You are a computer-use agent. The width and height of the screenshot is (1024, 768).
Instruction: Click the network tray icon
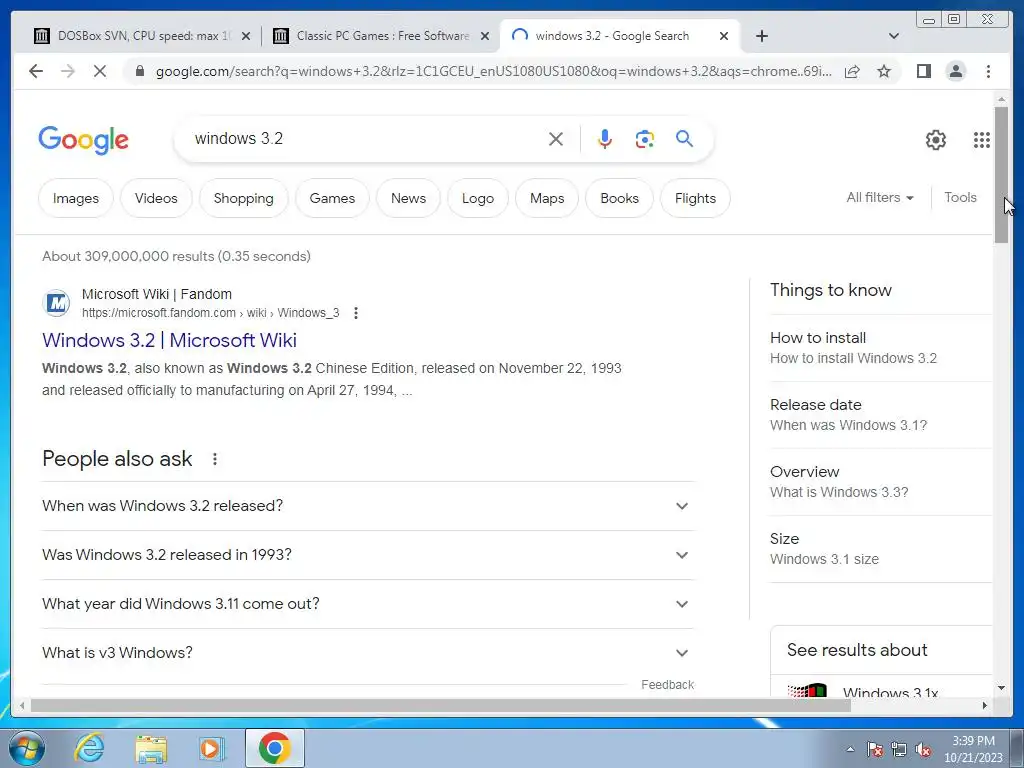(899, 750)
